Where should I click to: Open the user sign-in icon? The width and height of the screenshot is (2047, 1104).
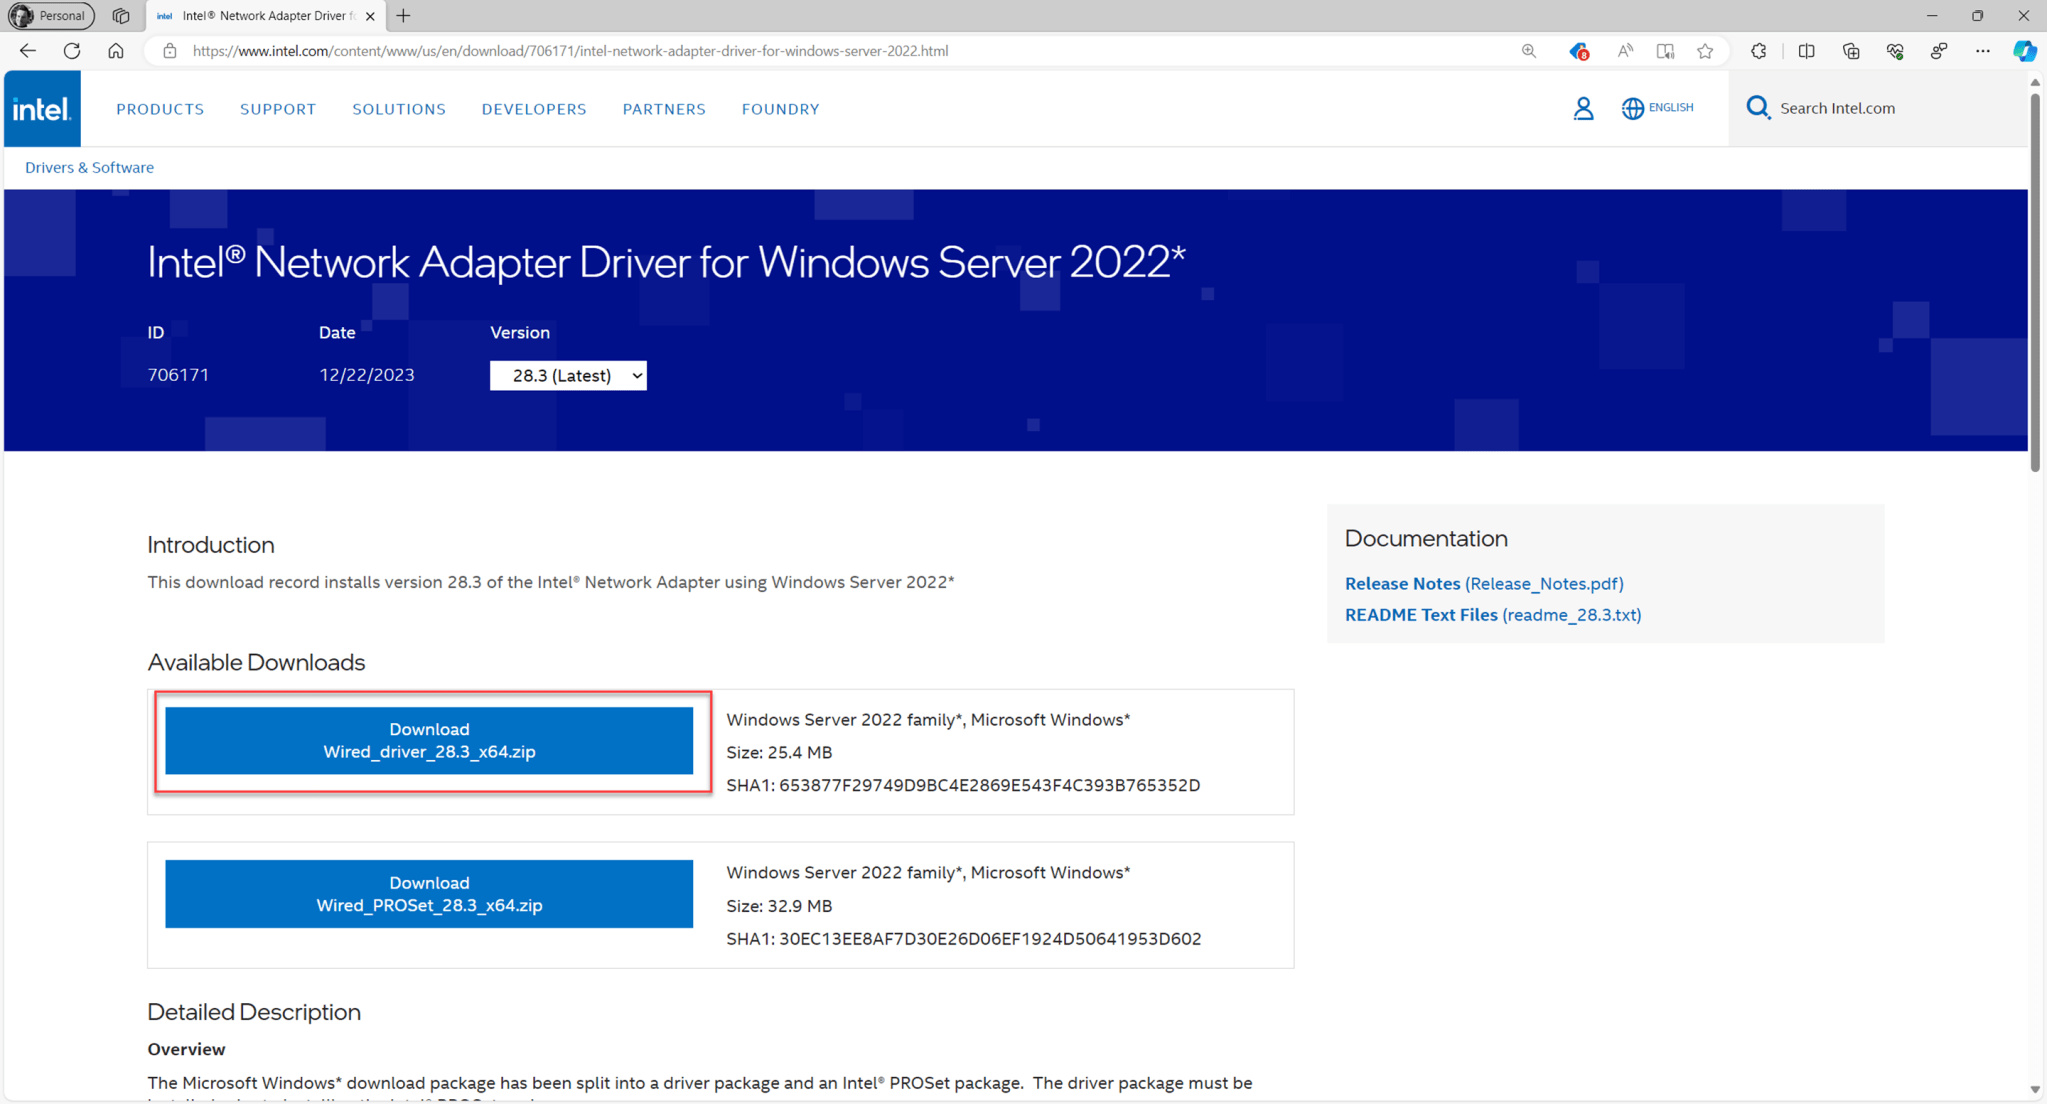[x=1583, y=108]
